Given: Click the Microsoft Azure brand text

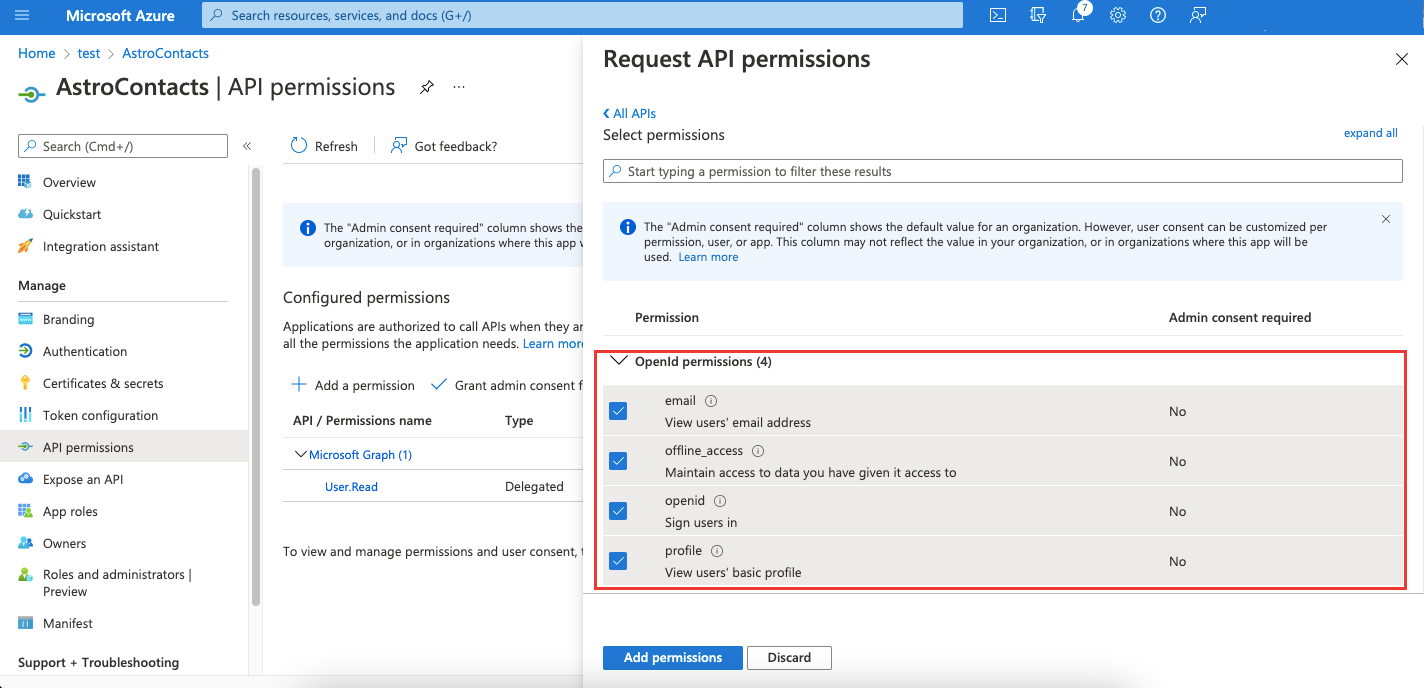Looking at the screenshot, I should (120, 15).
